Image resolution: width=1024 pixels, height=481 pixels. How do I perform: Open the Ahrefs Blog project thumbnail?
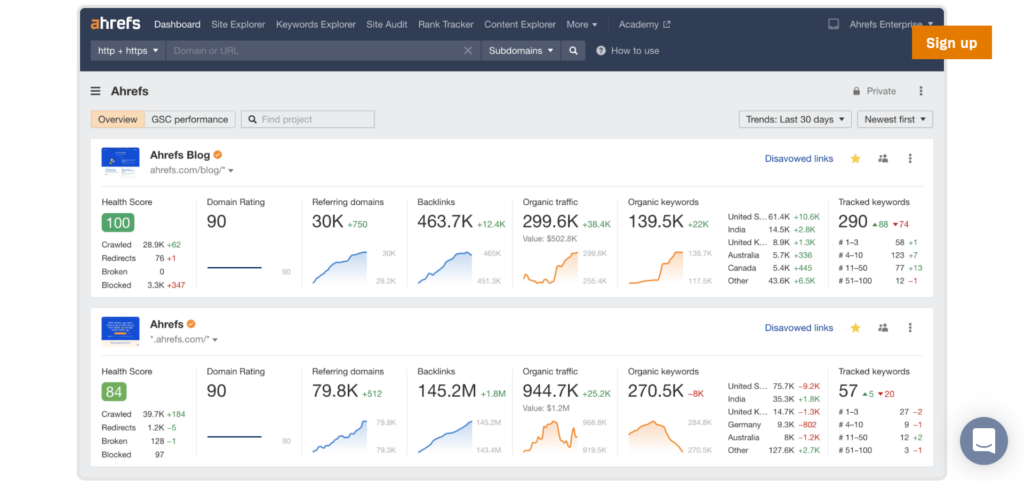(120, 161)
